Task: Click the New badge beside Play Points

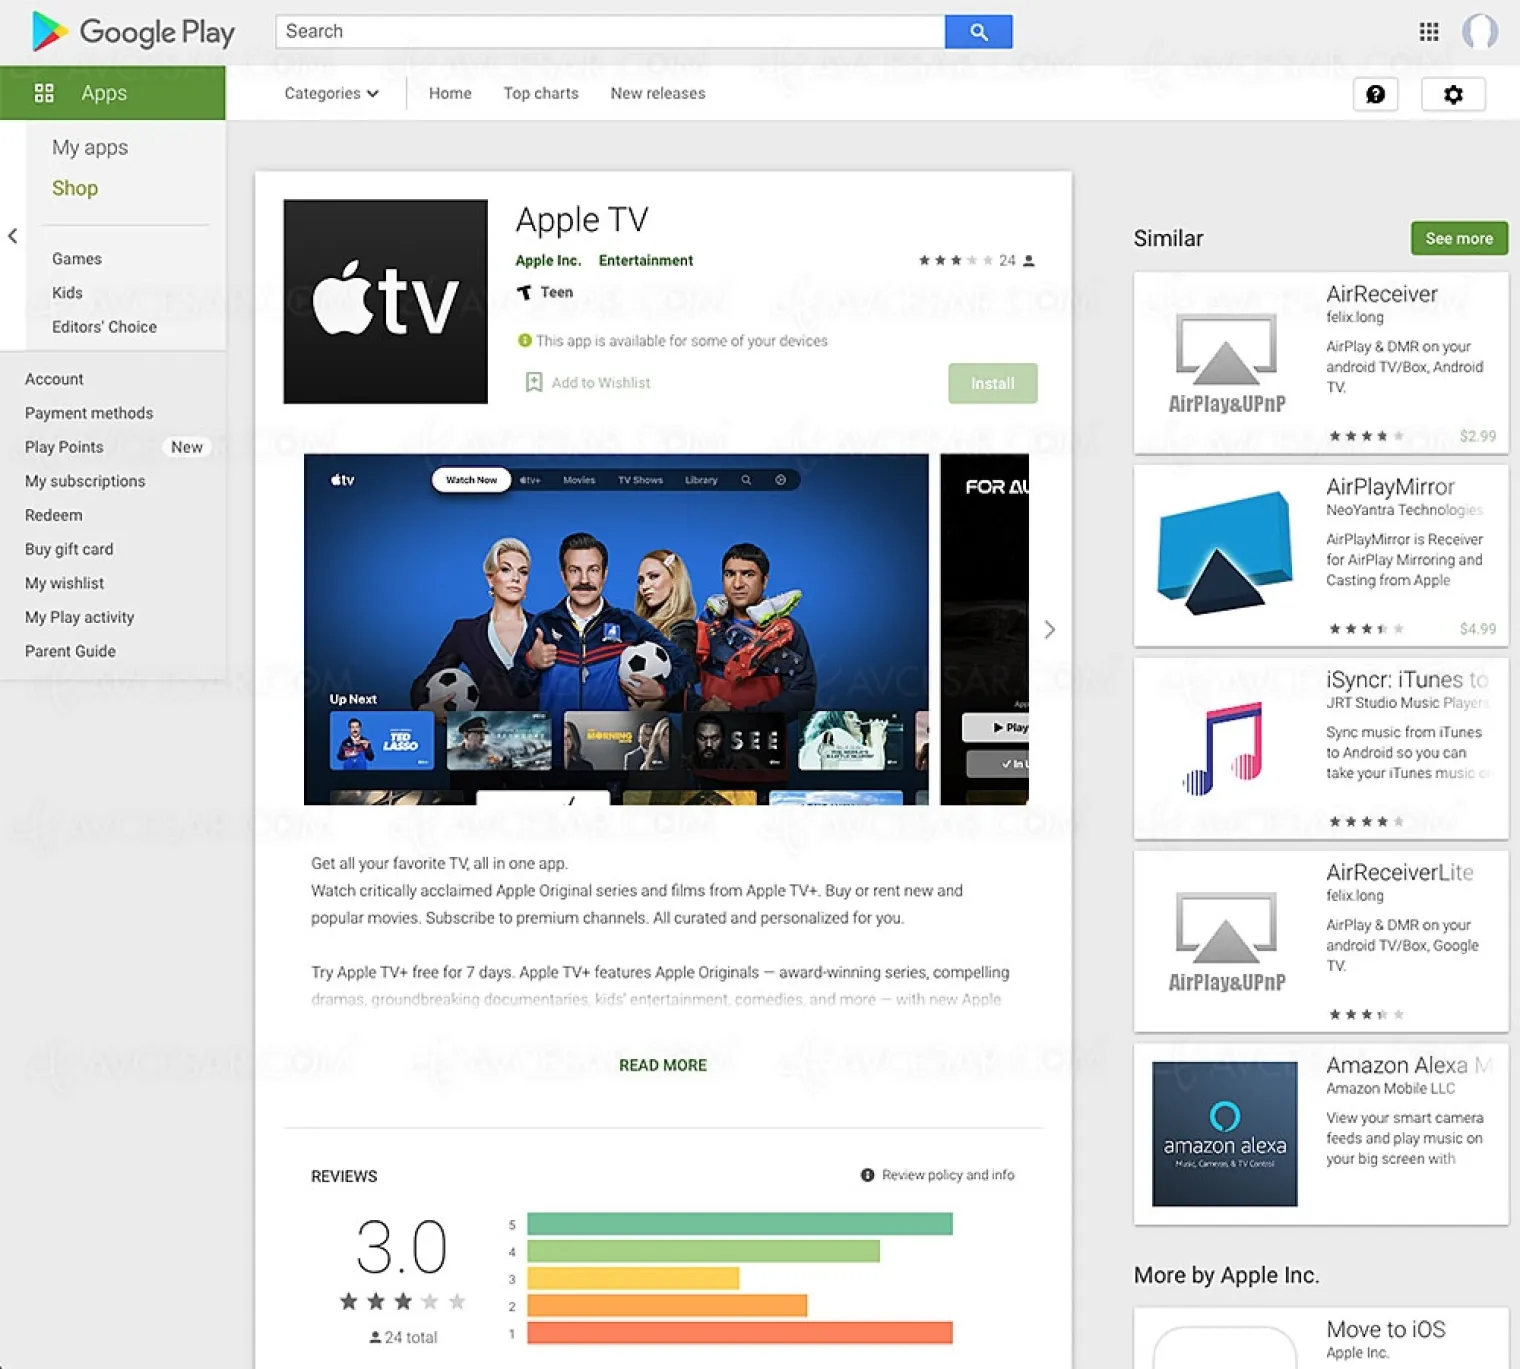Action: click(x=187, y=447)
